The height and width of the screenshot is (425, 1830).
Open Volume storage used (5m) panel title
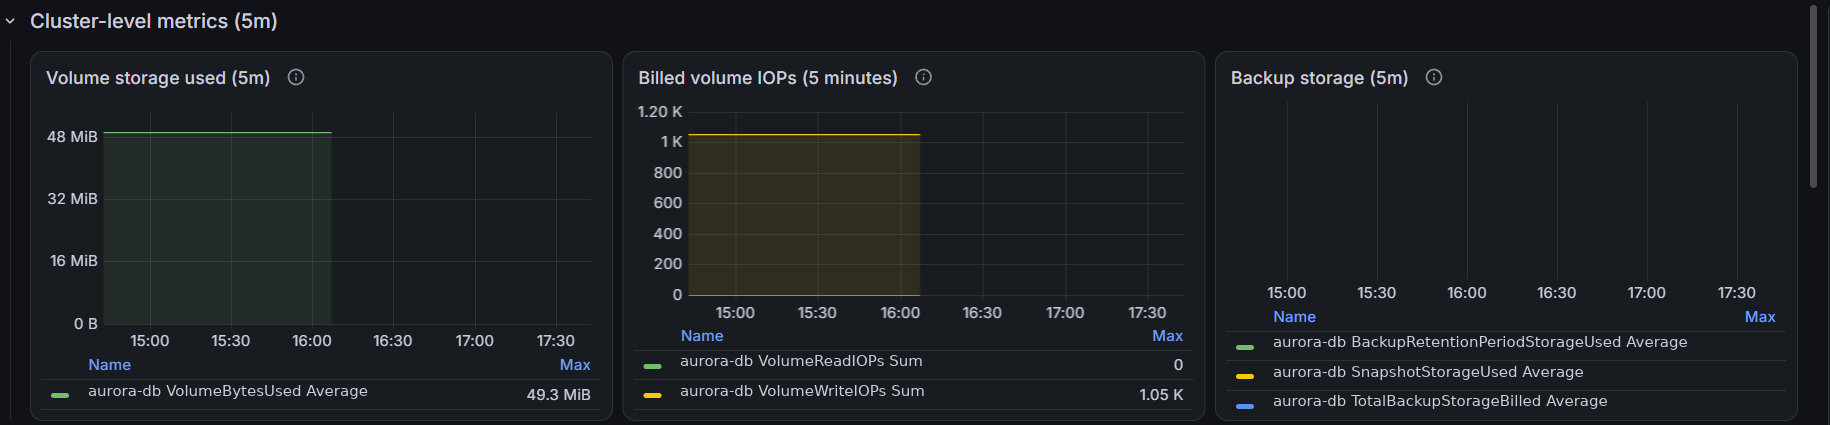point(158,78)
